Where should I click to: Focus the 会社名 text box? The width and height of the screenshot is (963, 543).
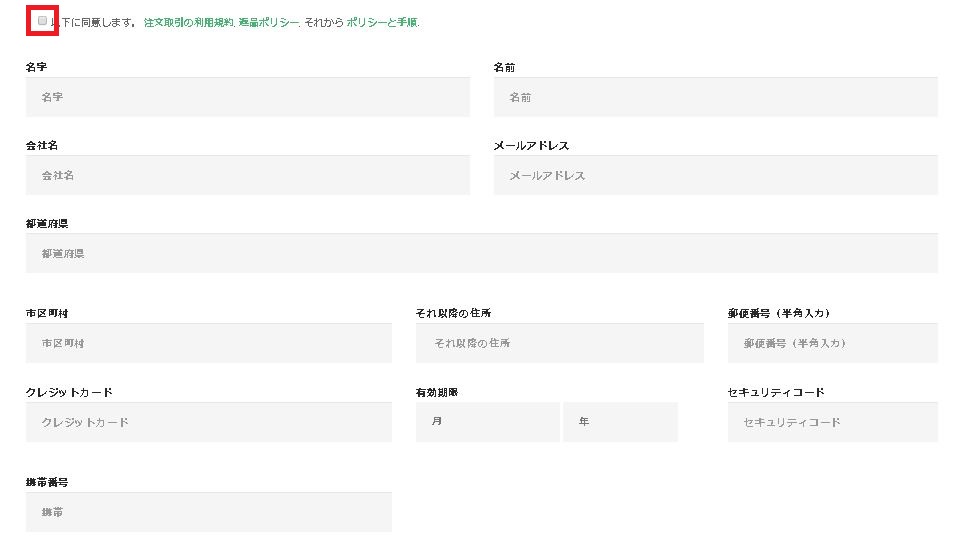[247, 176]
